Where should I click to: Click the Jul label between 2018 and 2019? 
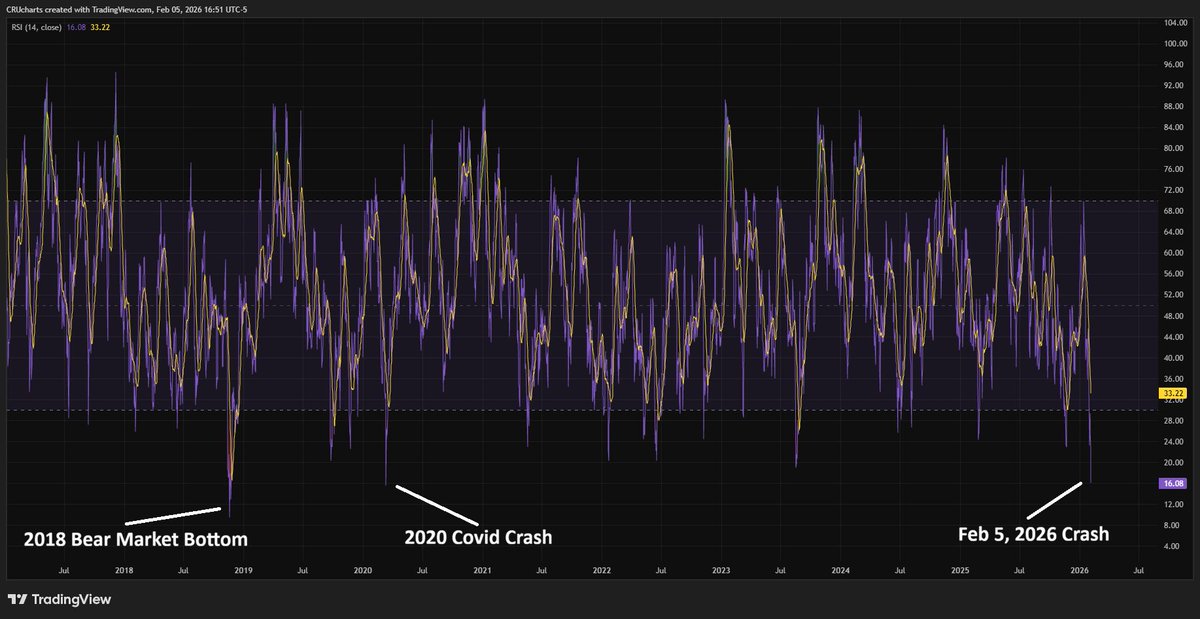tap(183, 571)
